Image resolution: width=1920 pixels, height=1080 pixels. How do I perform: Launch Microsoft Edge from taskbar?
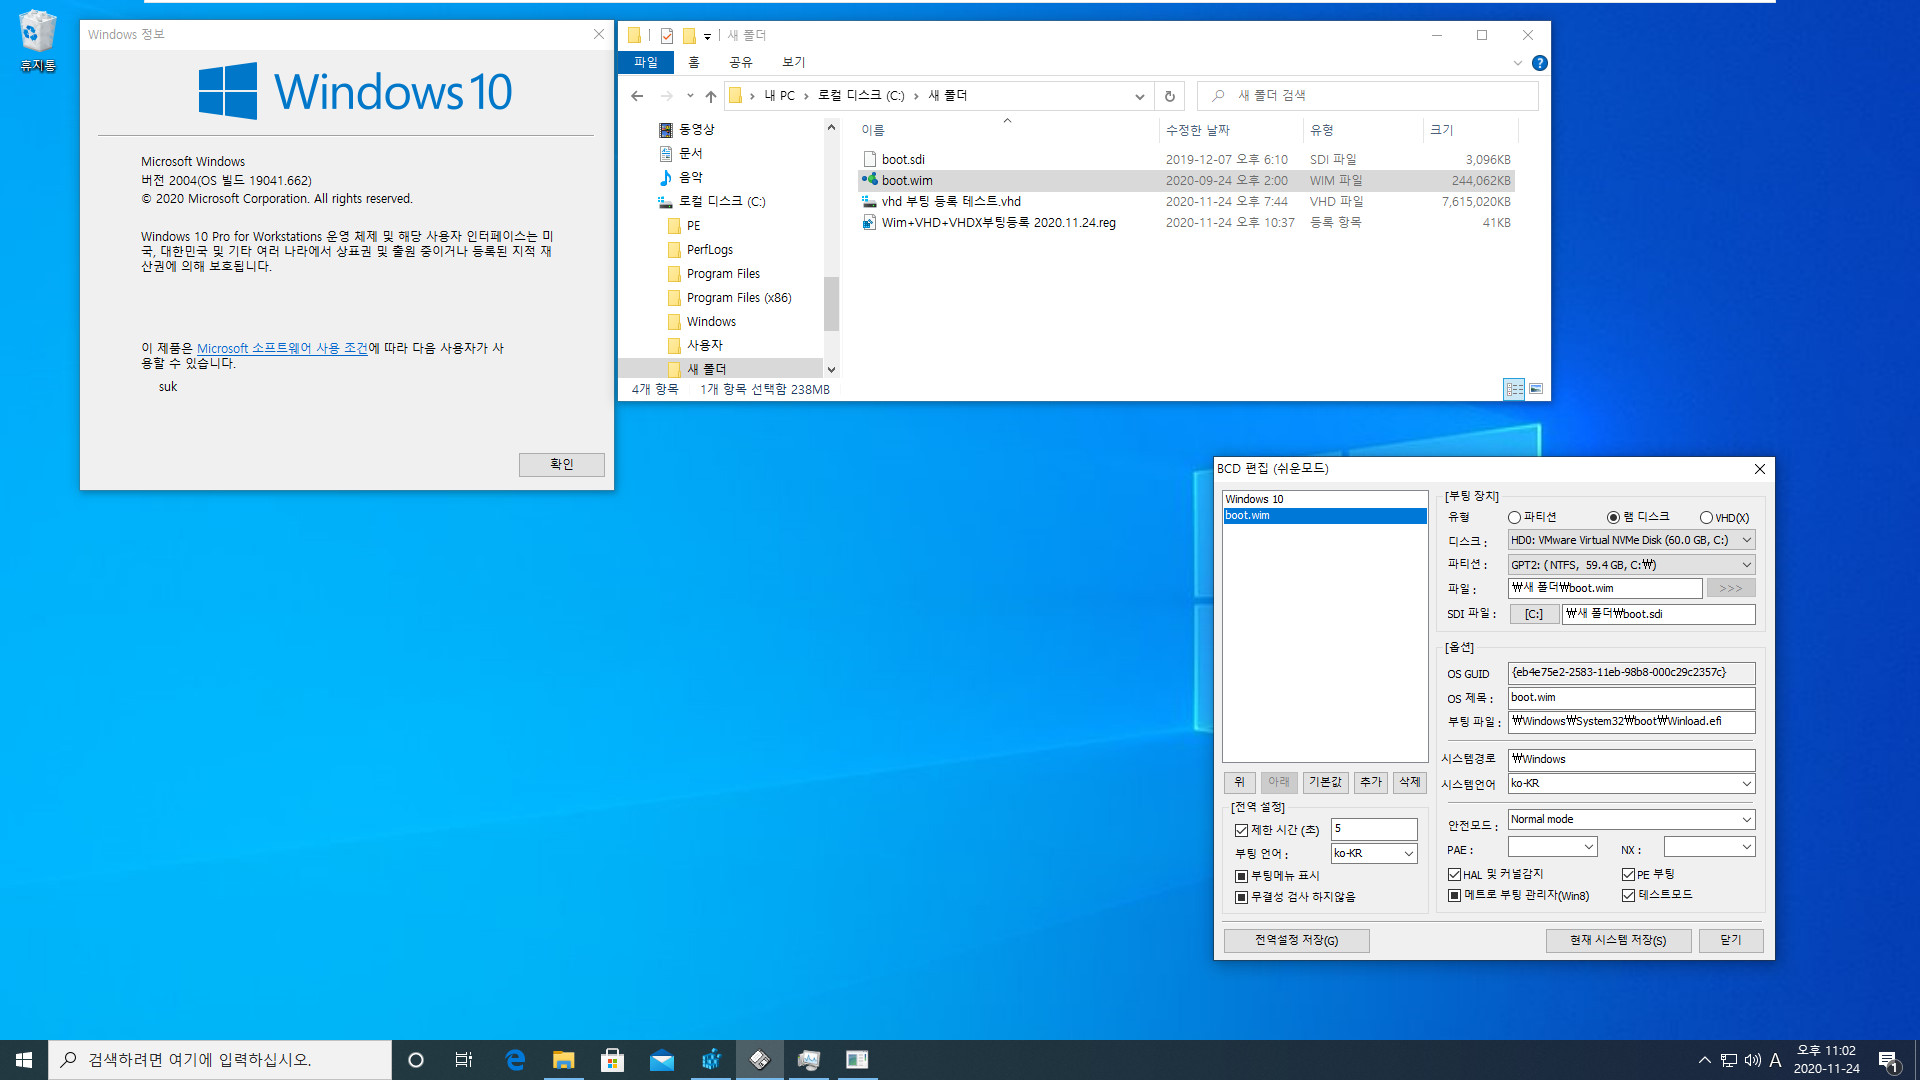pos(515,1060)
